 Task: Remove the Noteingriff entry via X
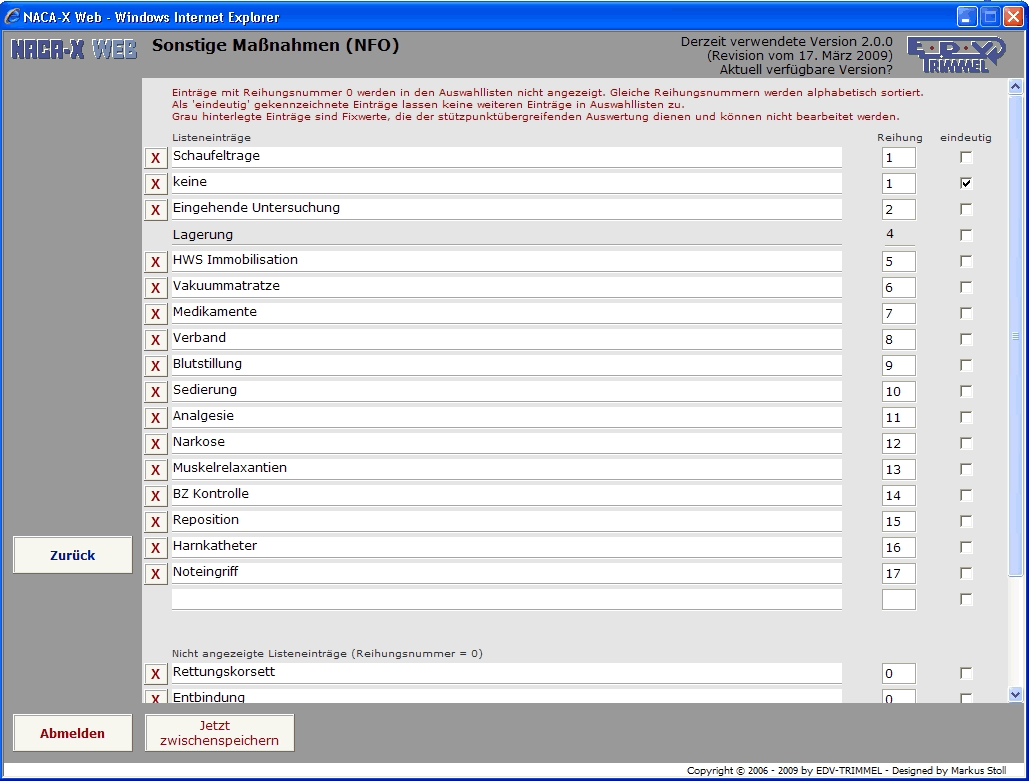pyautogui.click(x=156, y=574)
